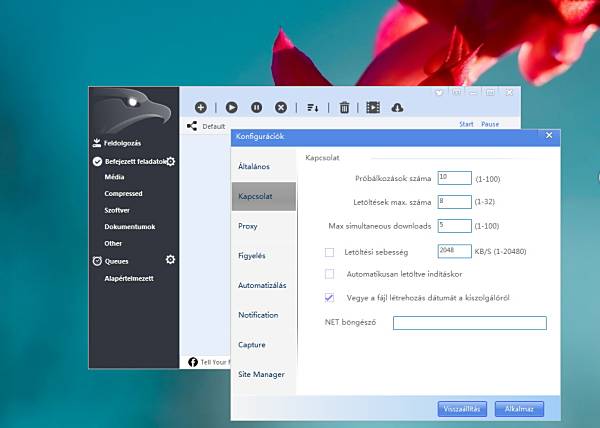Select the Site Manager tab

pos(261,374)
